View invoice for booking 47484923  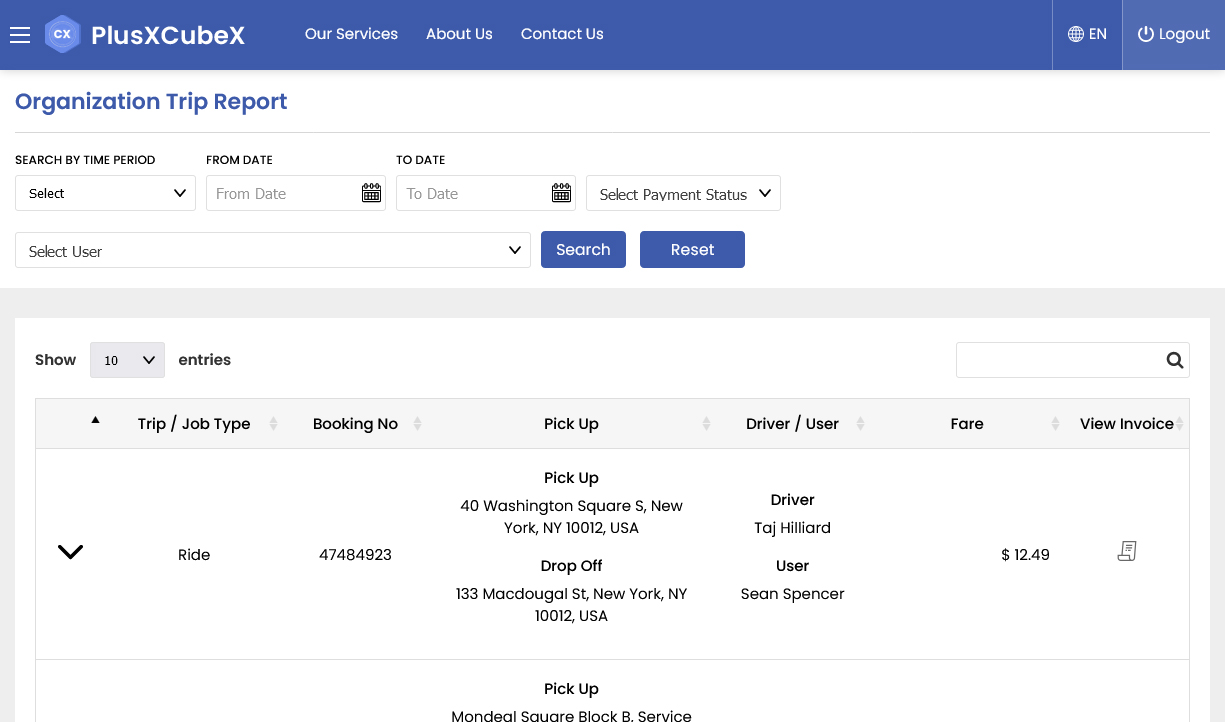(x=1127, y=551)
